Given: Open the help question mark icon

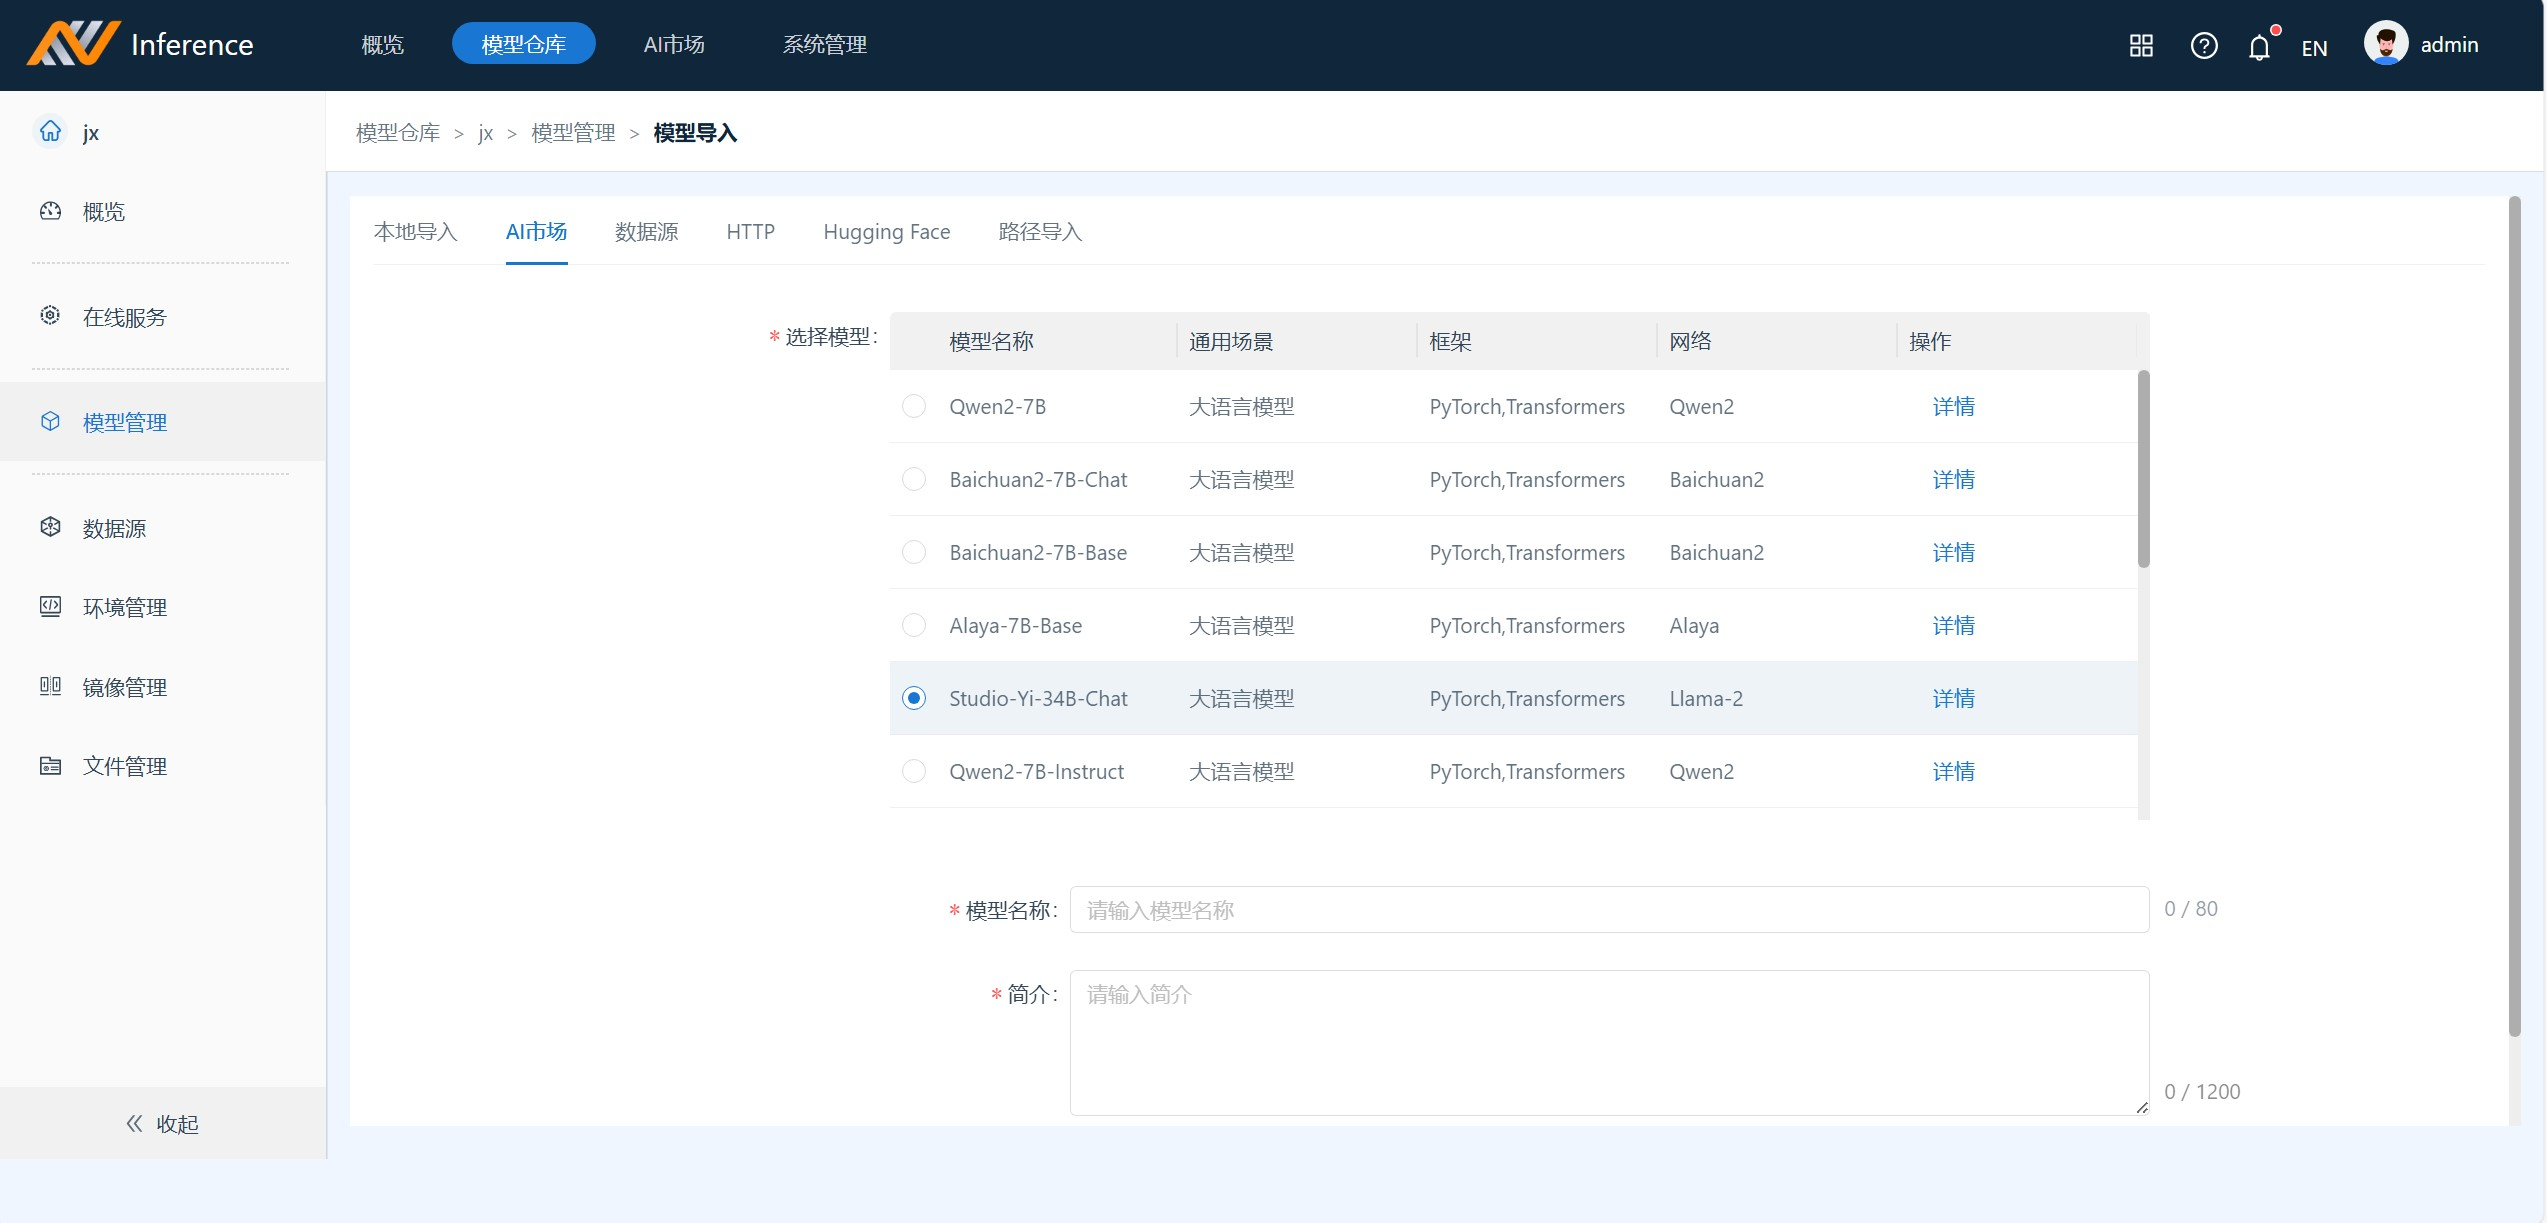Looking at the screenshot, I should (2203, 46).
